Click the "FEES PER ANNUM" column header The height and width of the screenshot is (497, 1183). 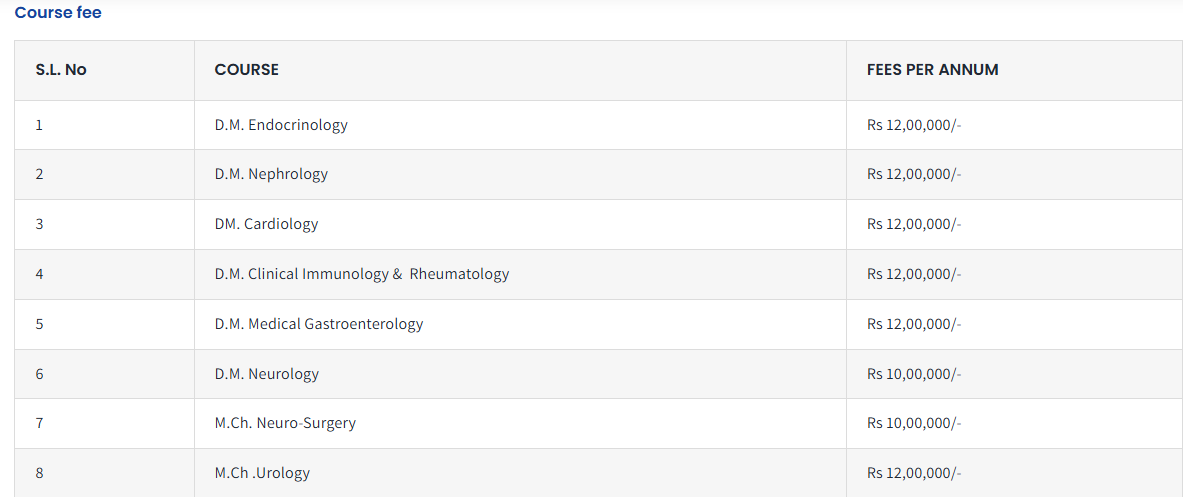(x=932, y=70)
